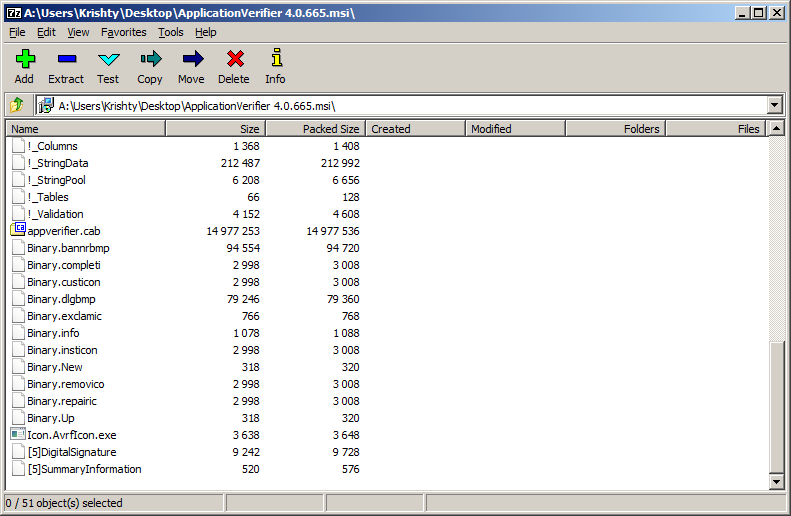Click the scrollbar down arrow
This screenshot has height=516, width=791.
pos(776,482)
